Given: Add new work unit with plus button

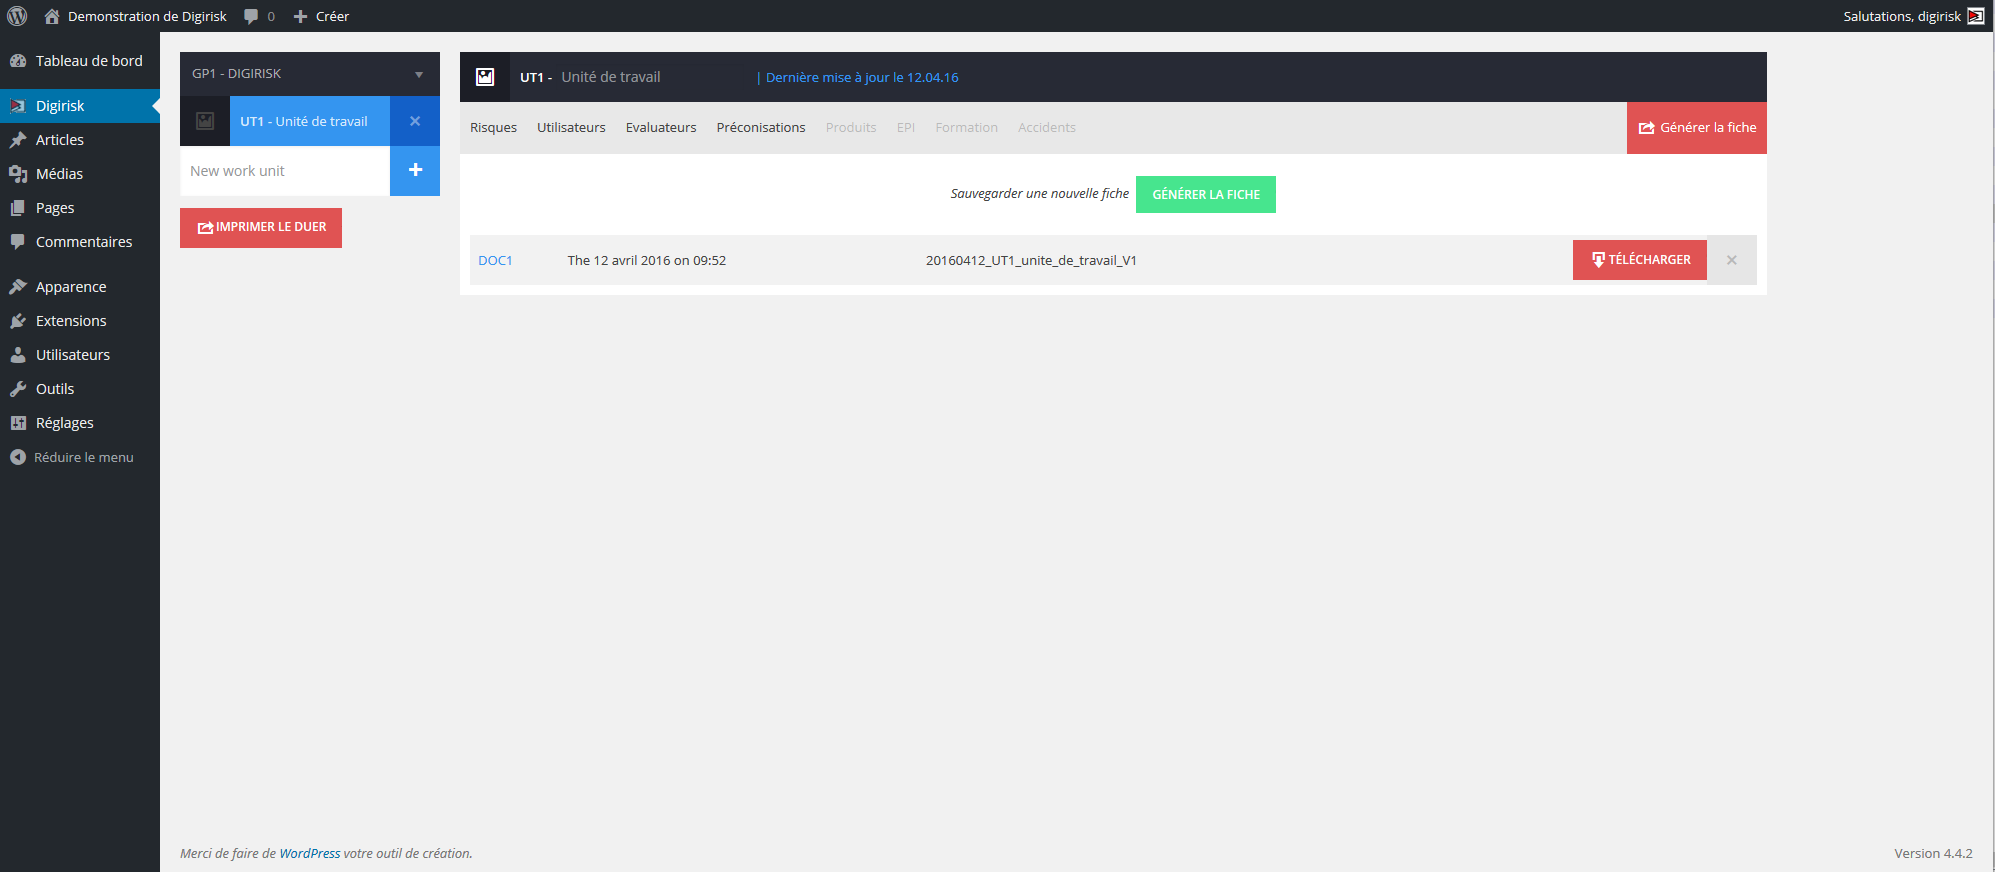Looking at the screenshot, I should pyautogui.click(x=415, y=170).
